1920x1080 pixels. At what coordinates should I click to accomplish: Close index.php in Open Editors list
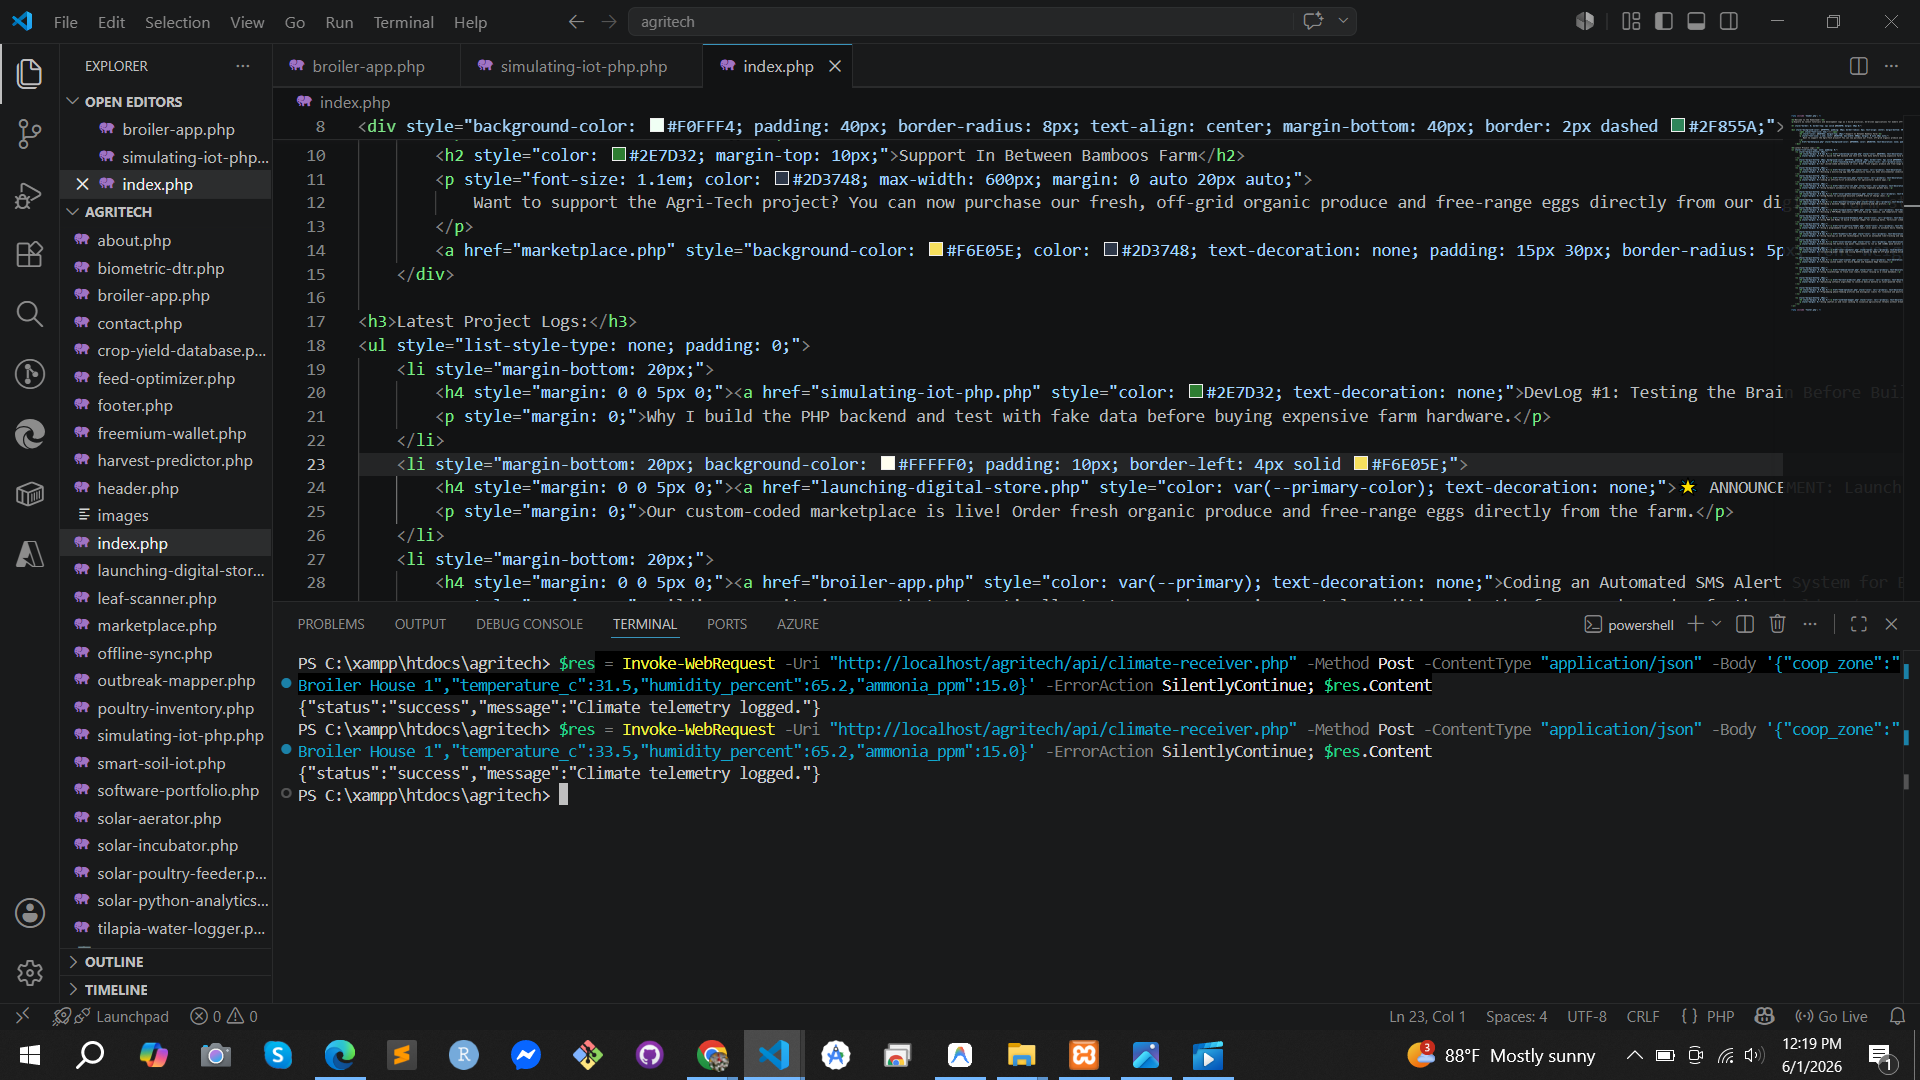coord(83,184)
